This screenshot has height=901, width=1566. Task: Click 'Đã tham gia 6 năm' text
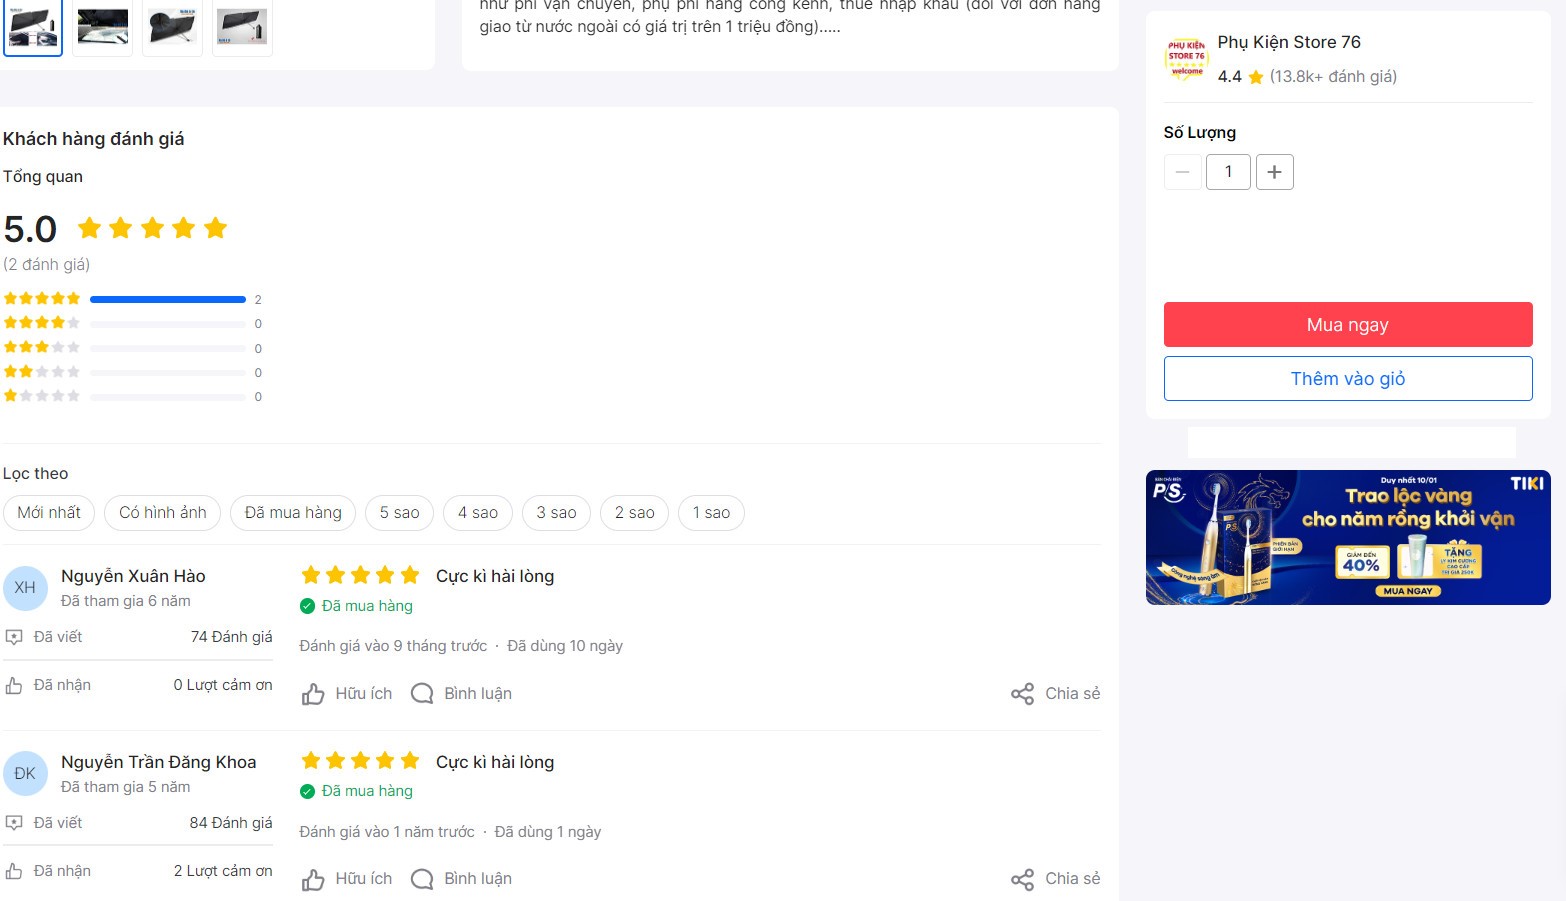click(126, 601)
